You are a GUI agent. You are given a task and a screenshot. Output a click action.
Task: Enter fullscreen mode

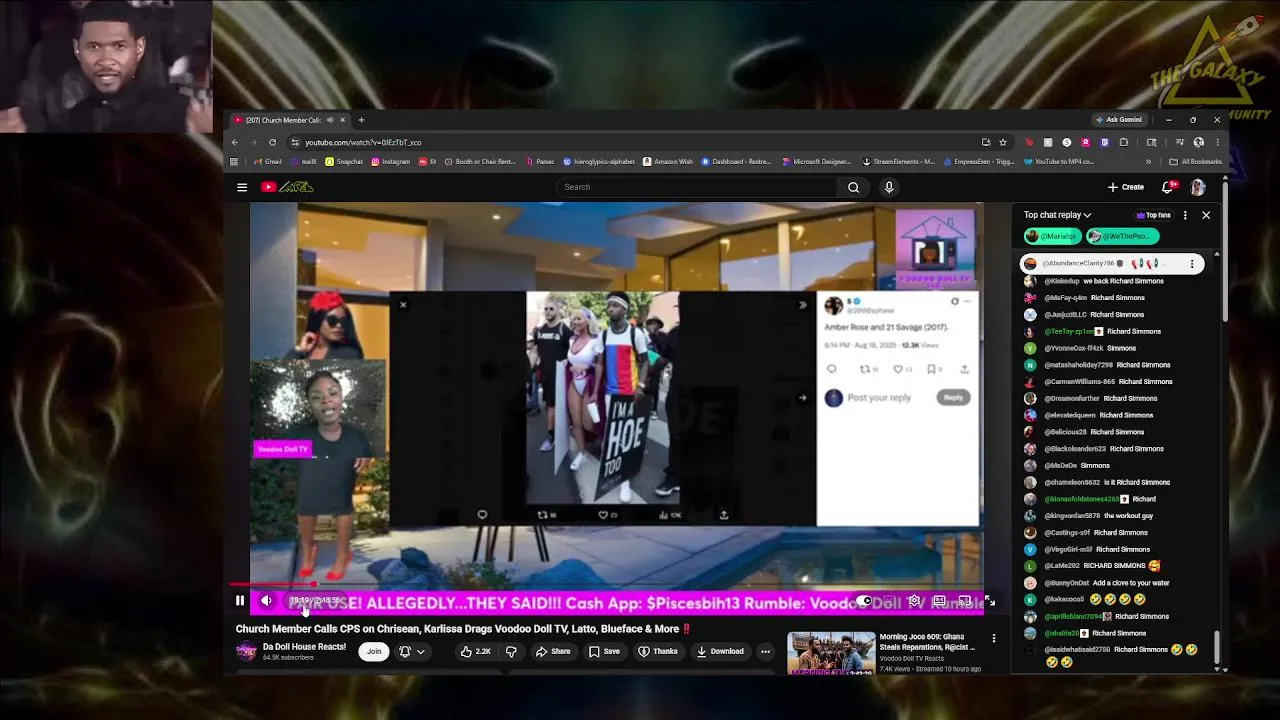(989, 601)
